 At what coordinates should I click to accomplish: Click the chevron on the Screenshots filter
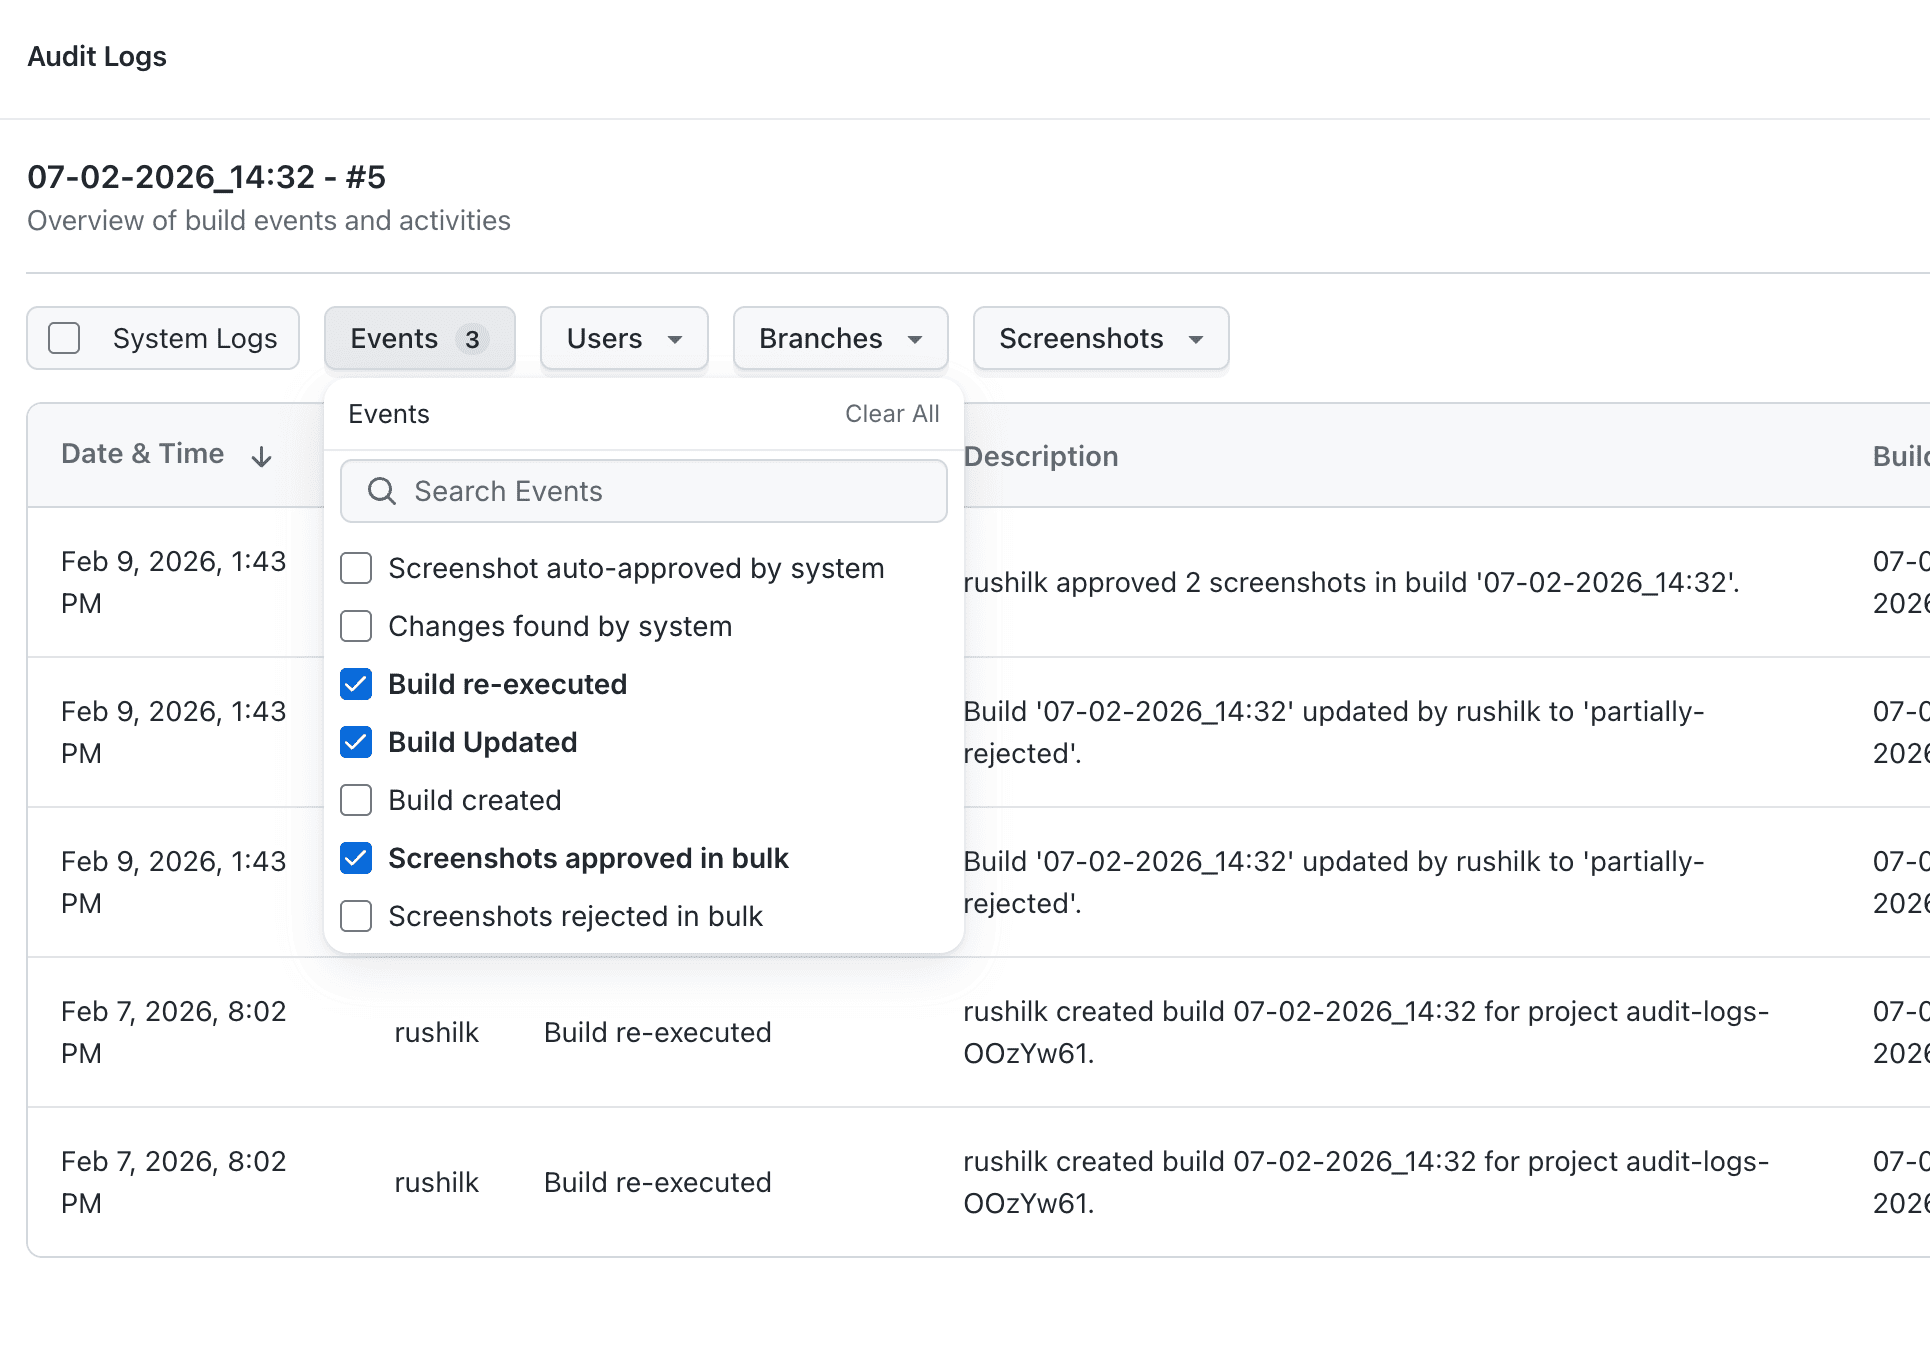1198,341
